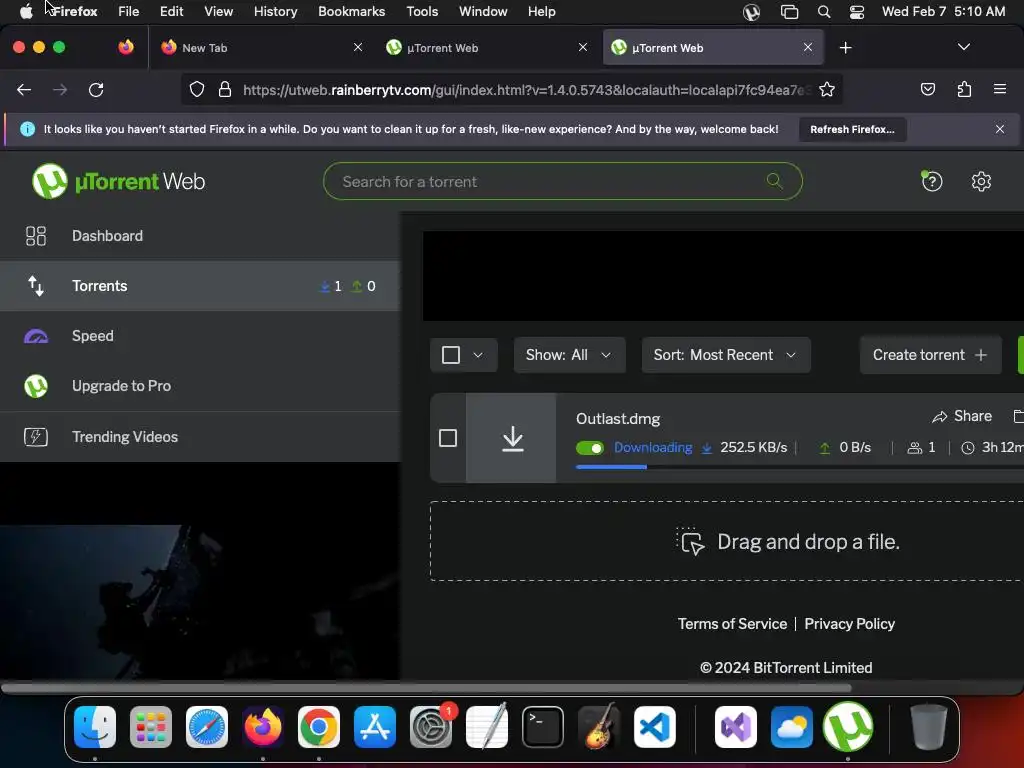Open the Show: All filter dropdown
Screen dimensions: 1024x768
[x=569, y=355]
